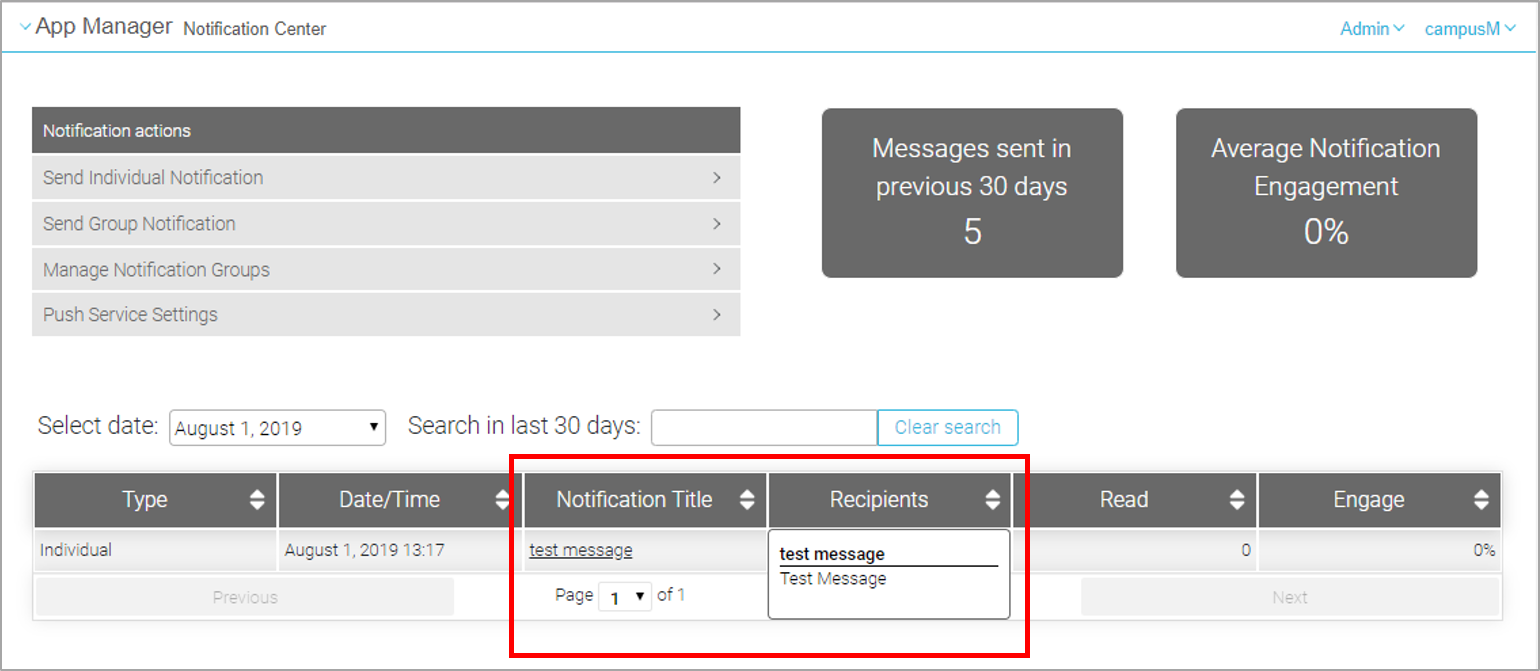Click the Send Group Notification arrow
The width and height of the screenshot is (1540, 671).
pos(717,223)
